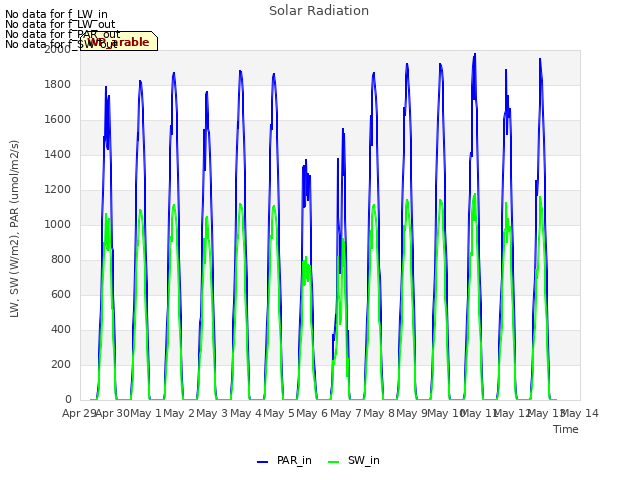640x480 pixels.
Task: Click the y-axis tick label 1800
Action: point(58,84)
